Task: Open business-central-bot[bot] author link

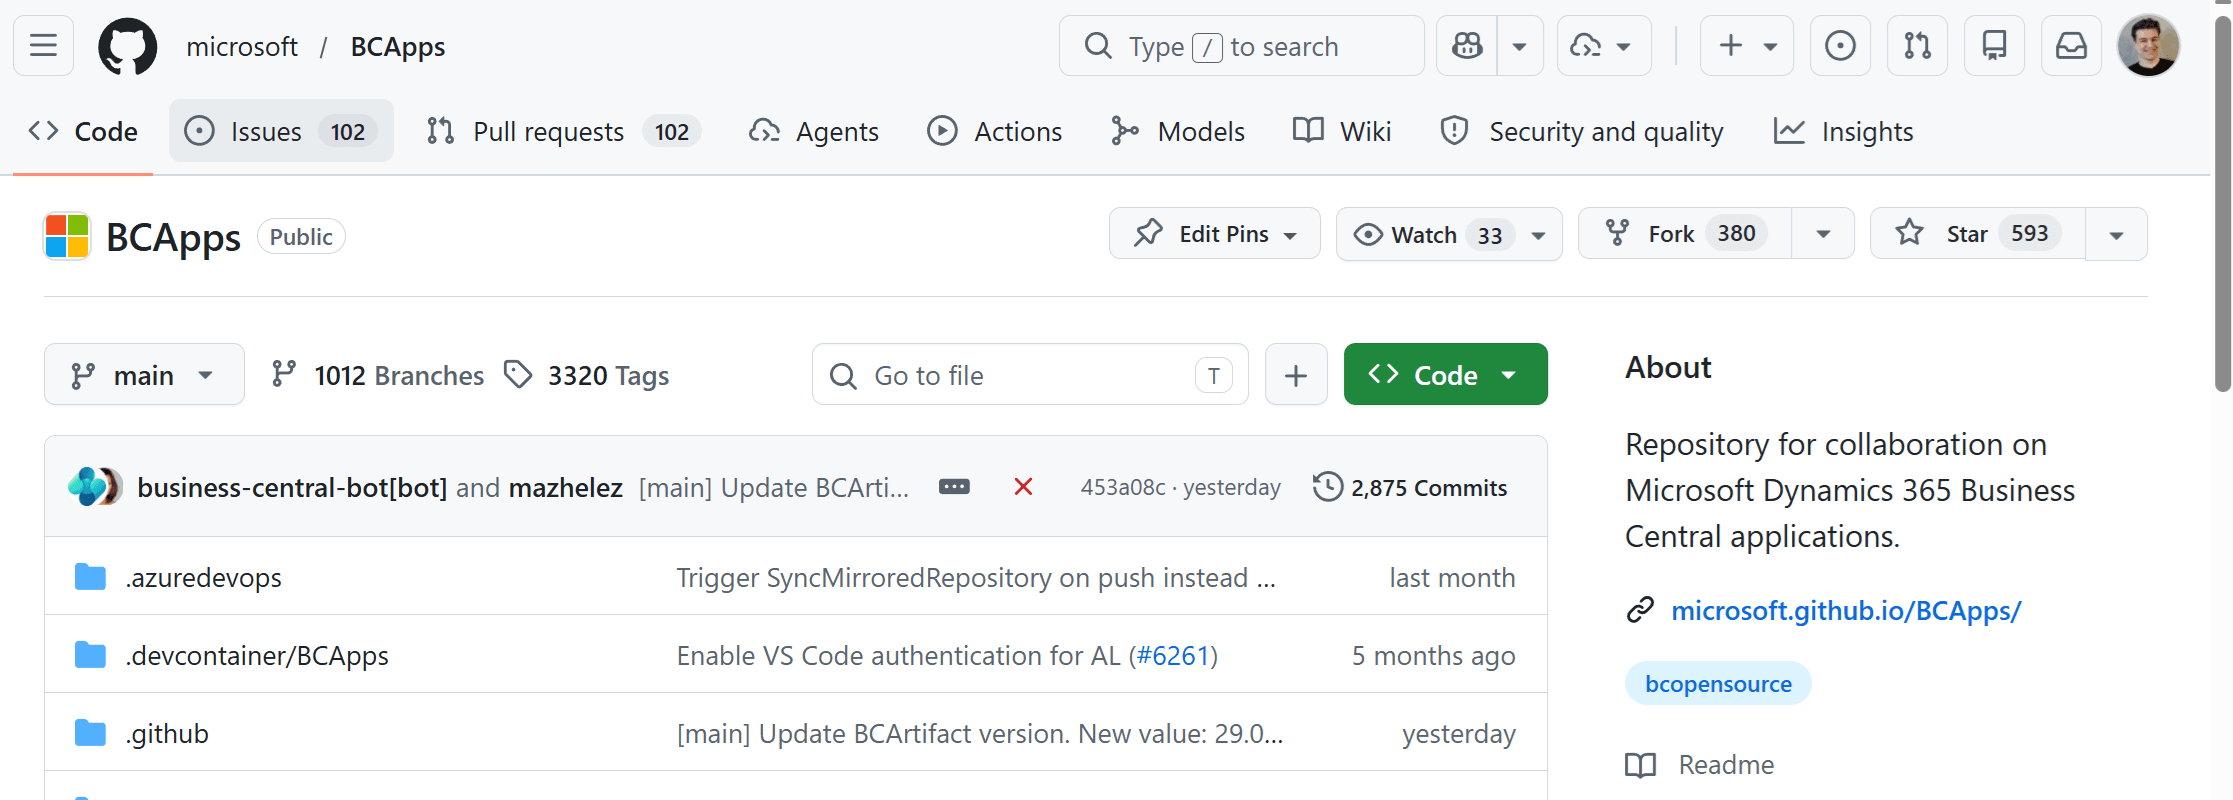Action: point(292,487)
